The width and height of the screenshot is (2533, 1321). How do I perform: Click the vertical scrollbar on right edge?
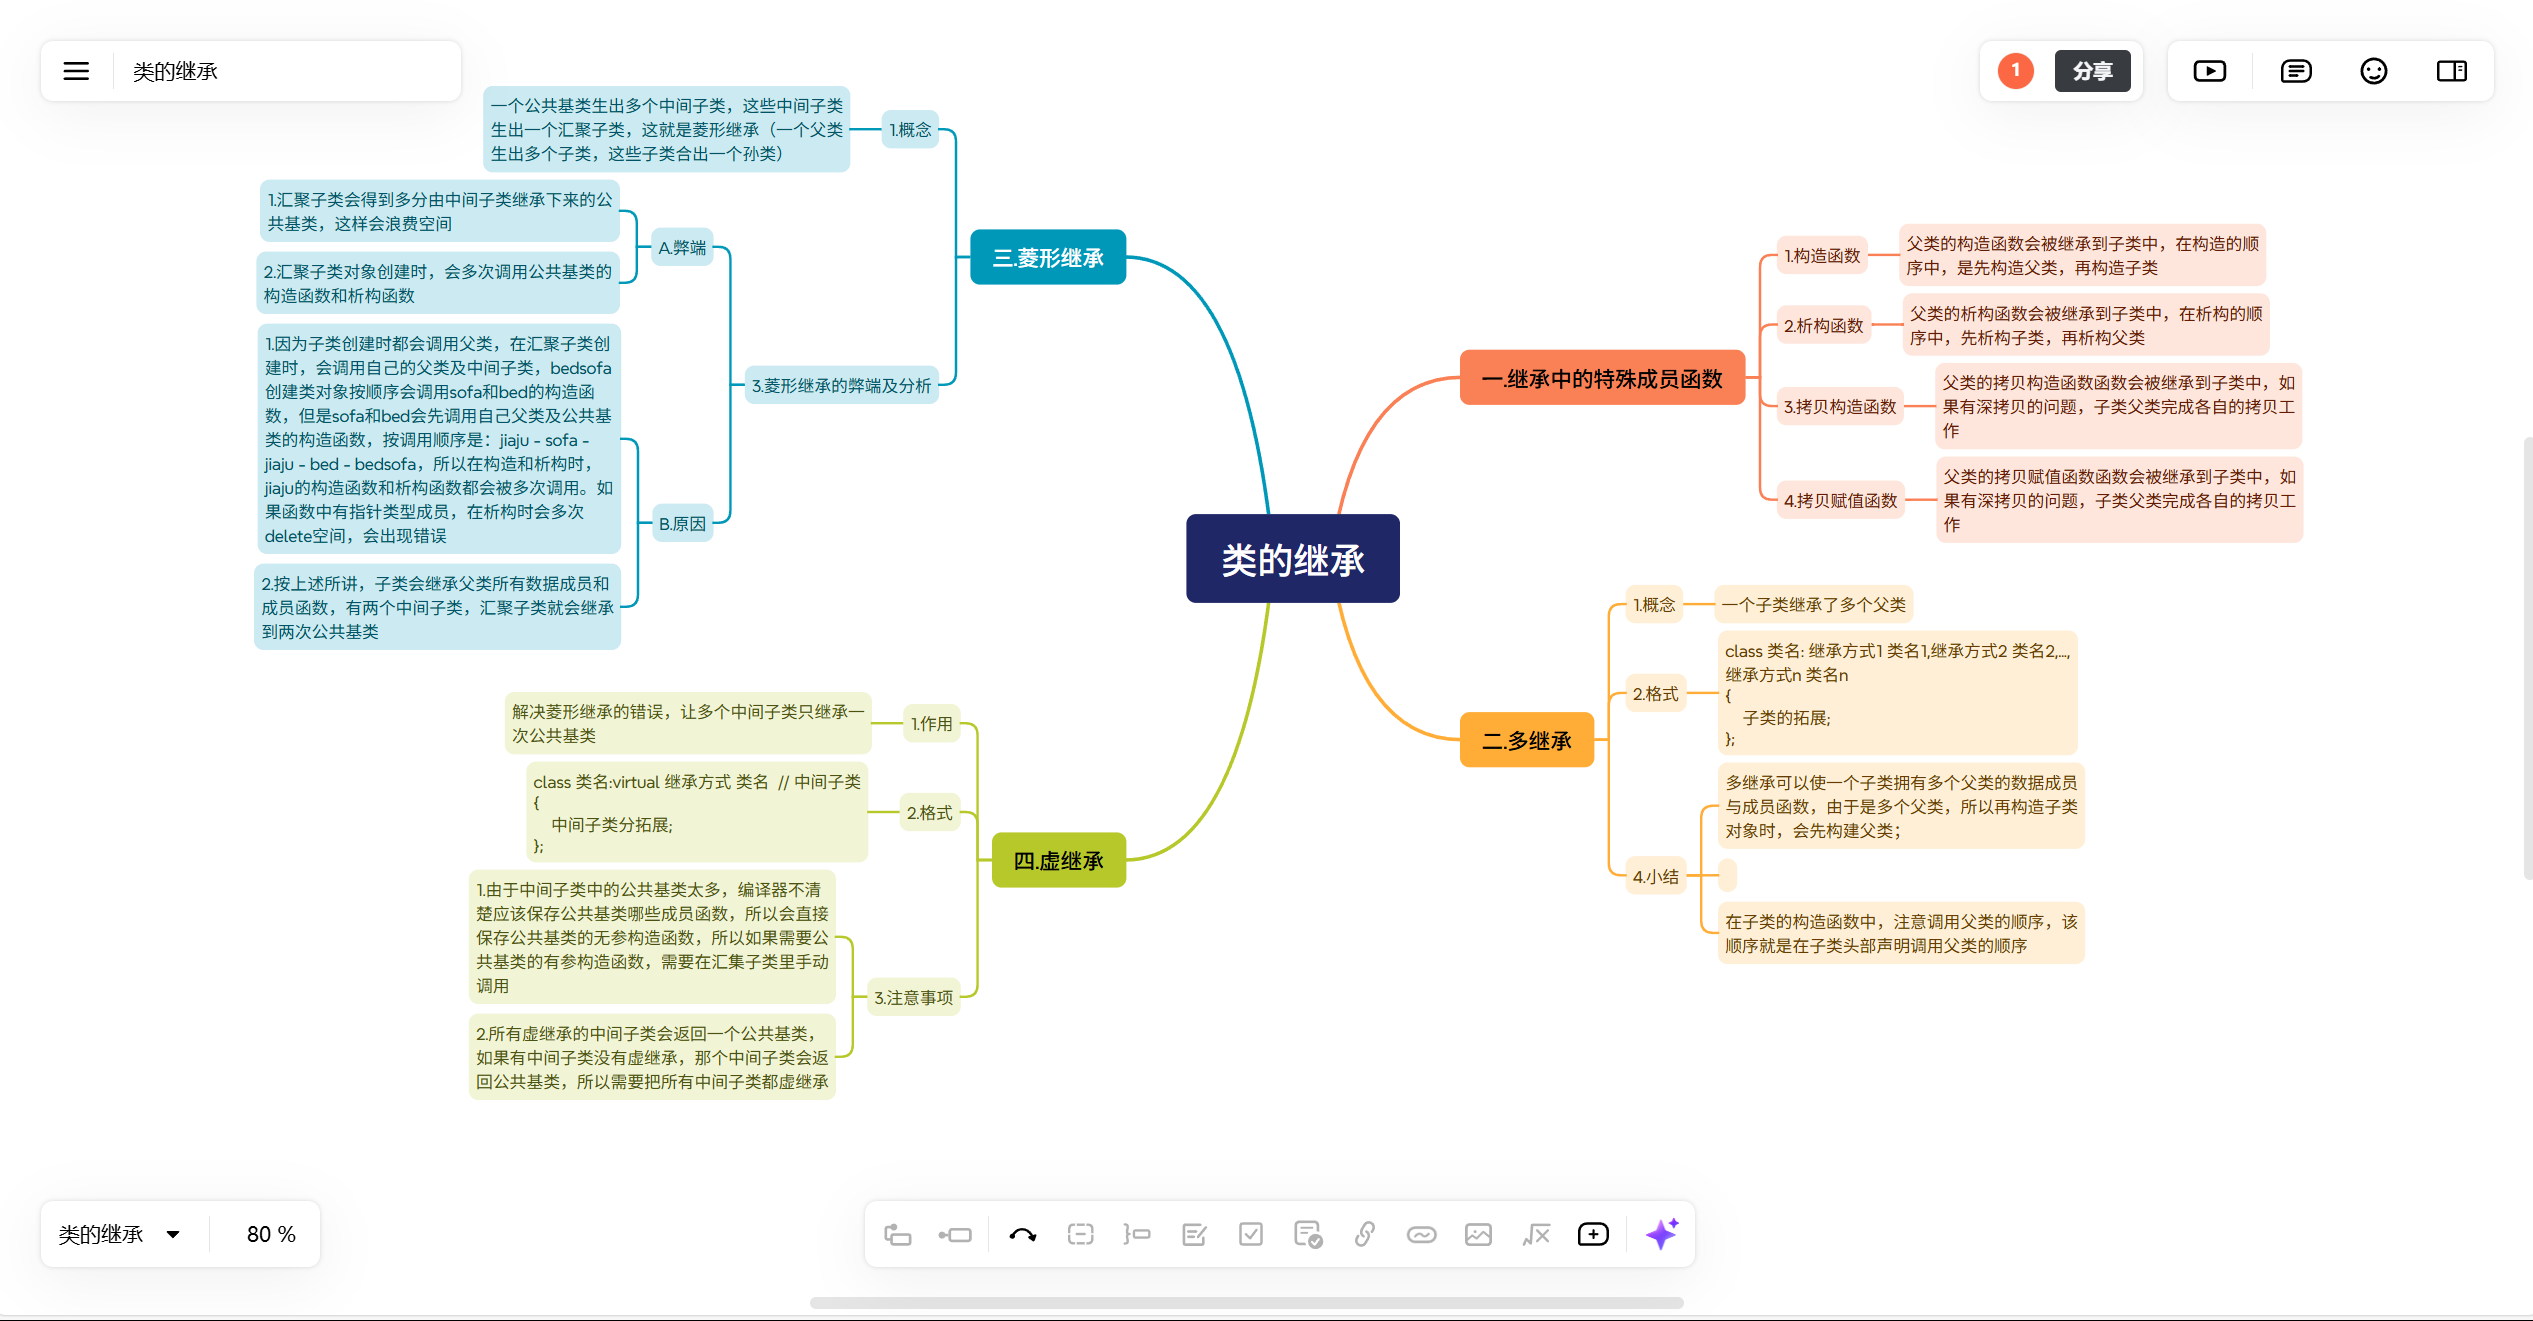pos(2527,658)
